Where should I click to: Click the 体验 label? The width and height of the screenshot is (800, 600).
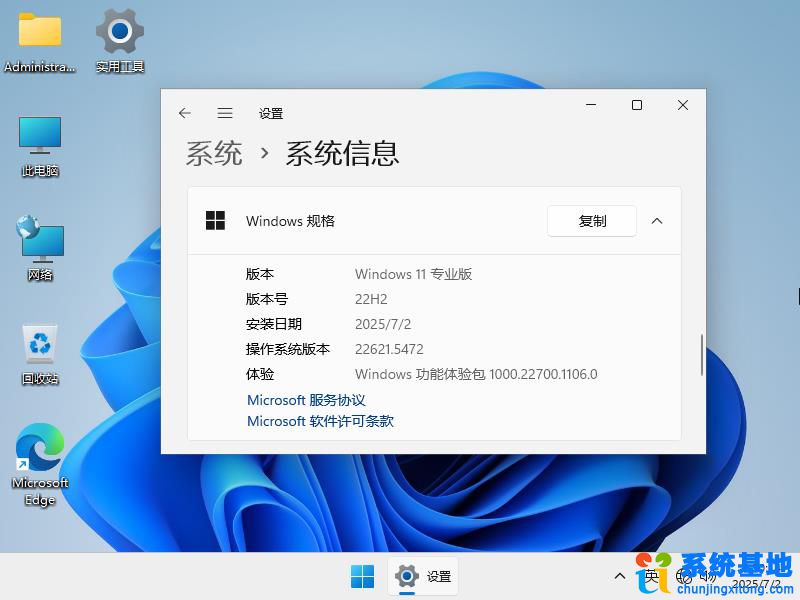click(x=260, y=374)
